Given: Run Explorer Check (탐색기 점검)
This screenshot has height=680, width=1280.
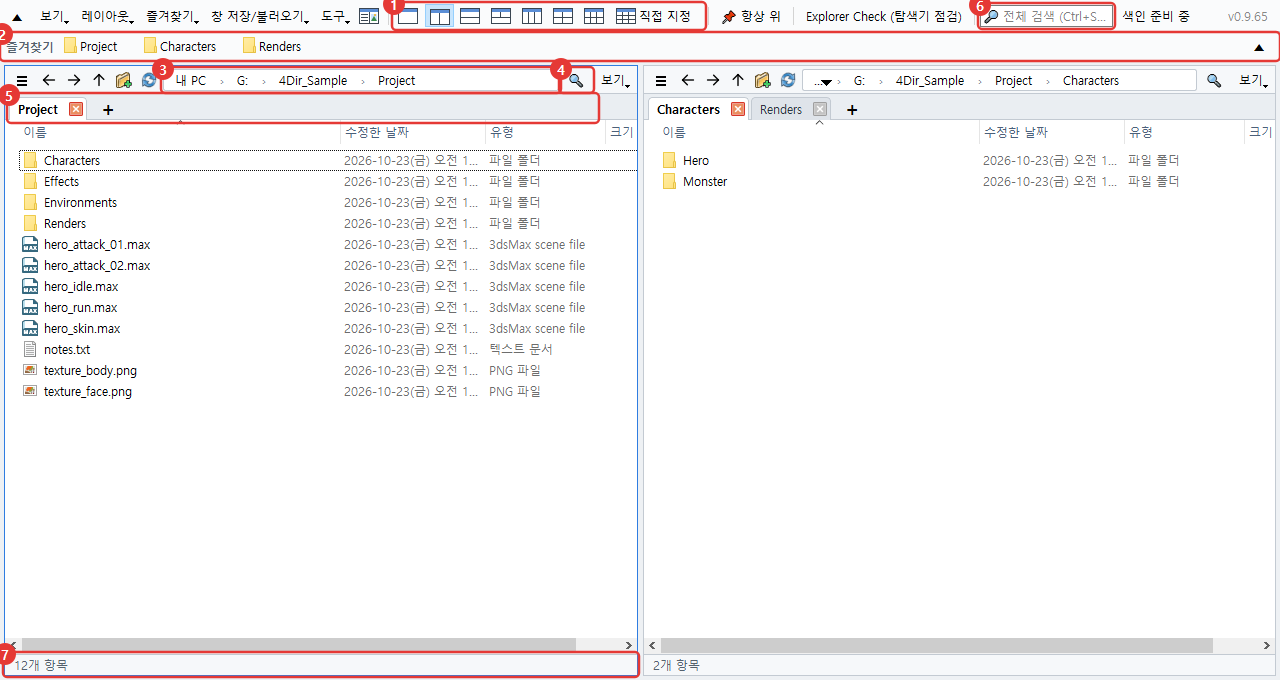Looking at the screenshot, I should [x=884, y=16].
